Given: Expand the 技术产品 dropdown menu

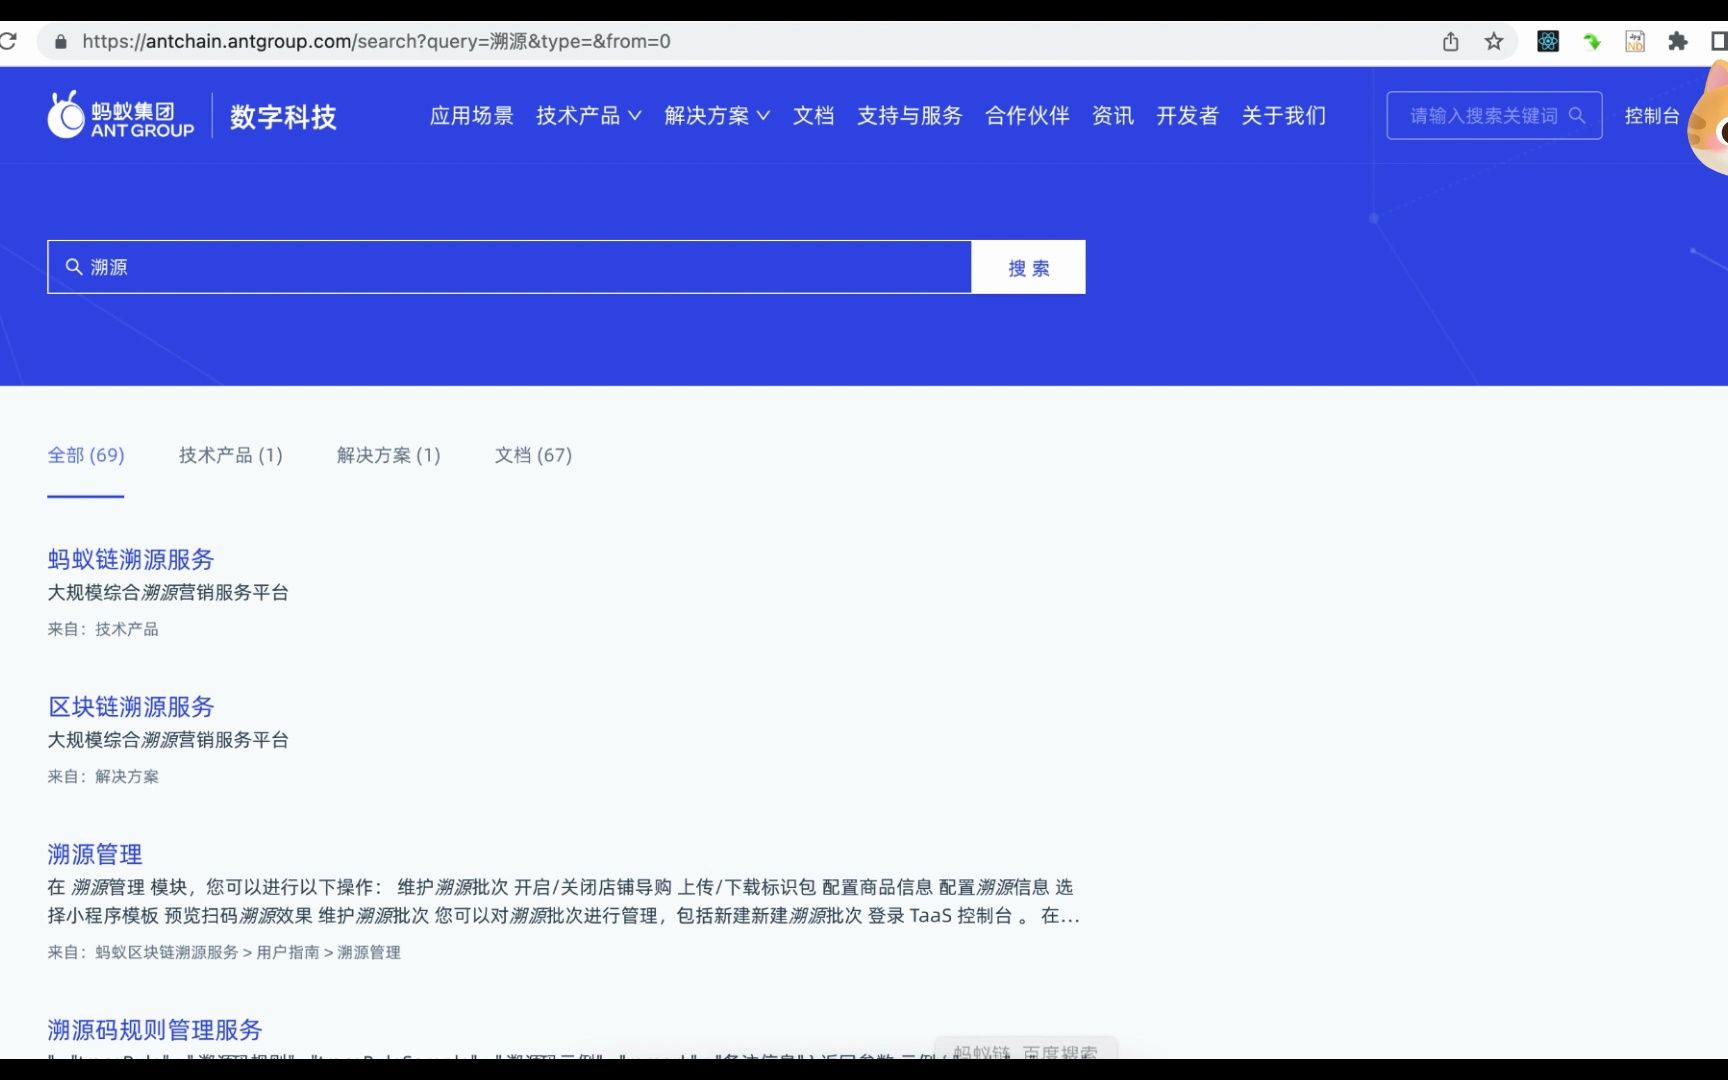Looking at the screenshot, I should 588,115.
